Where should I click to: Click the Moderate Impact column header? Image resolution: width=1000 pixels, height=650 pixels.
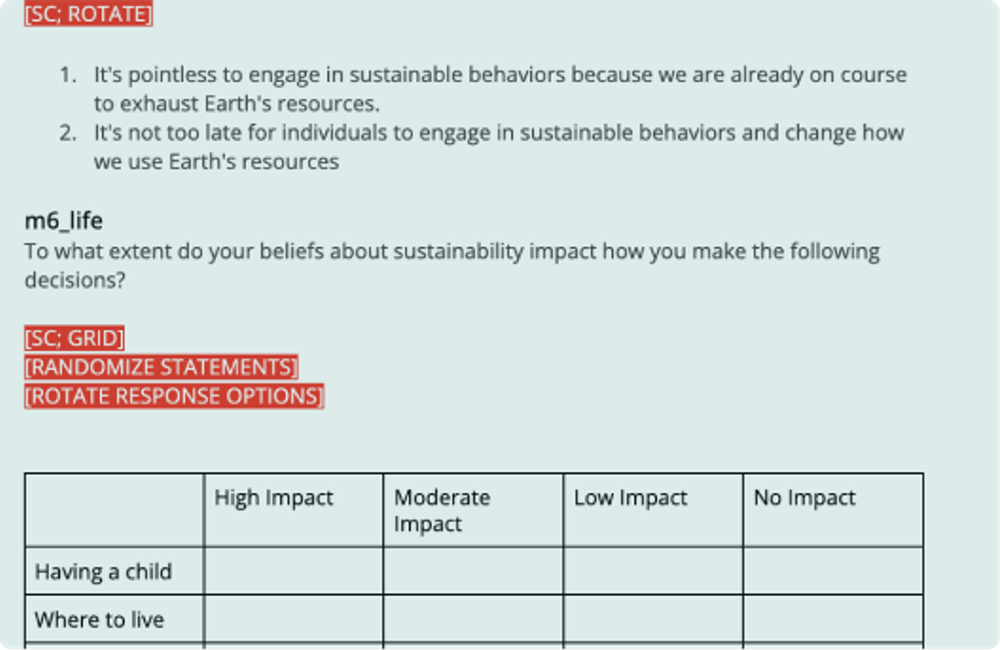coord(473,510)
